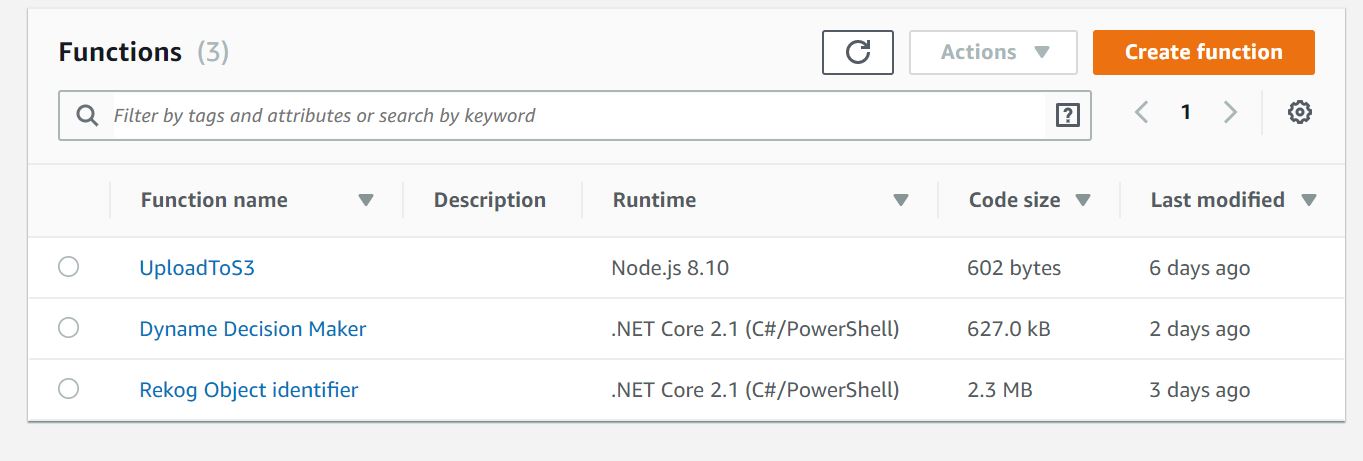Open the Actions dropdown
The image size is (1363, 461).
click(x=992, y=52)
